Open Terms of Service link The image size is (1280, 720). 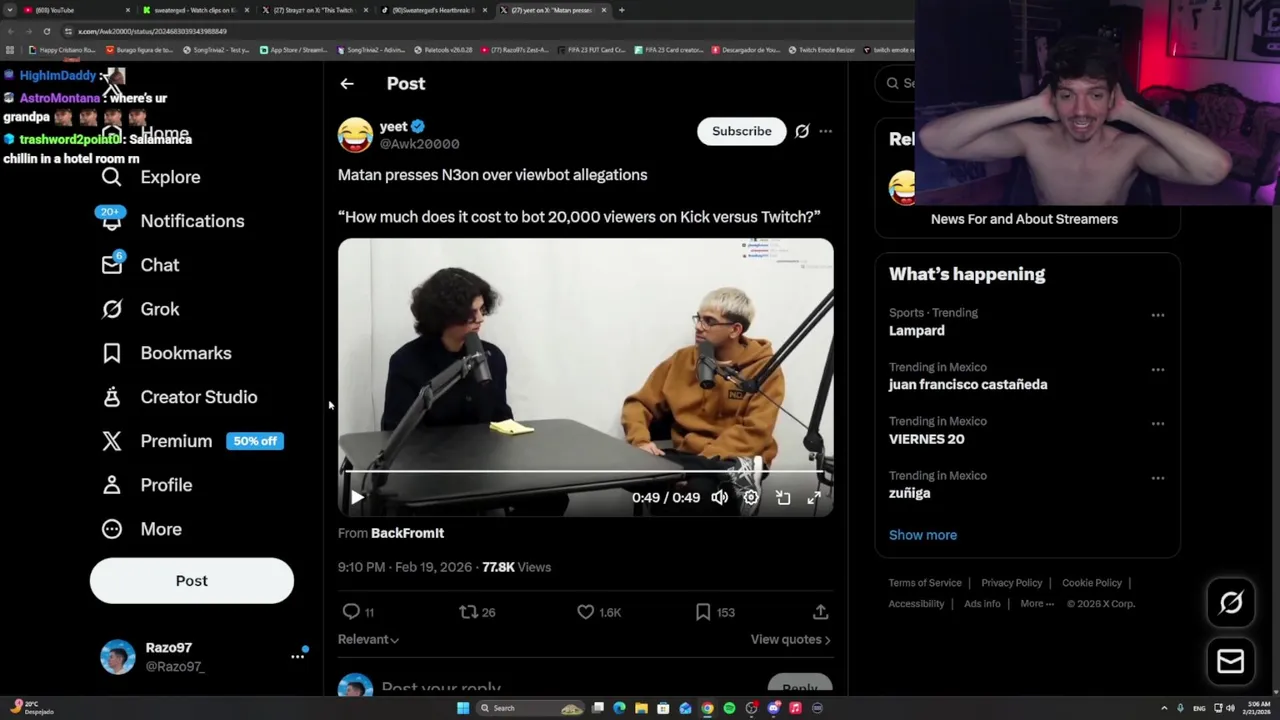(x=925, y=583)
